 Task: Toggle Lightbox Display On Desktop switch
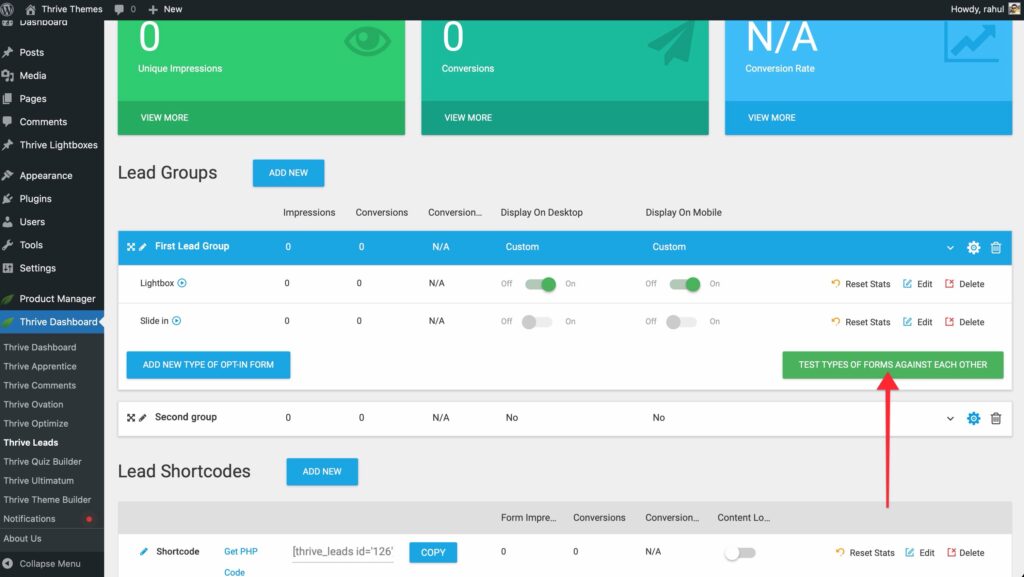click(x=540, y=284)
